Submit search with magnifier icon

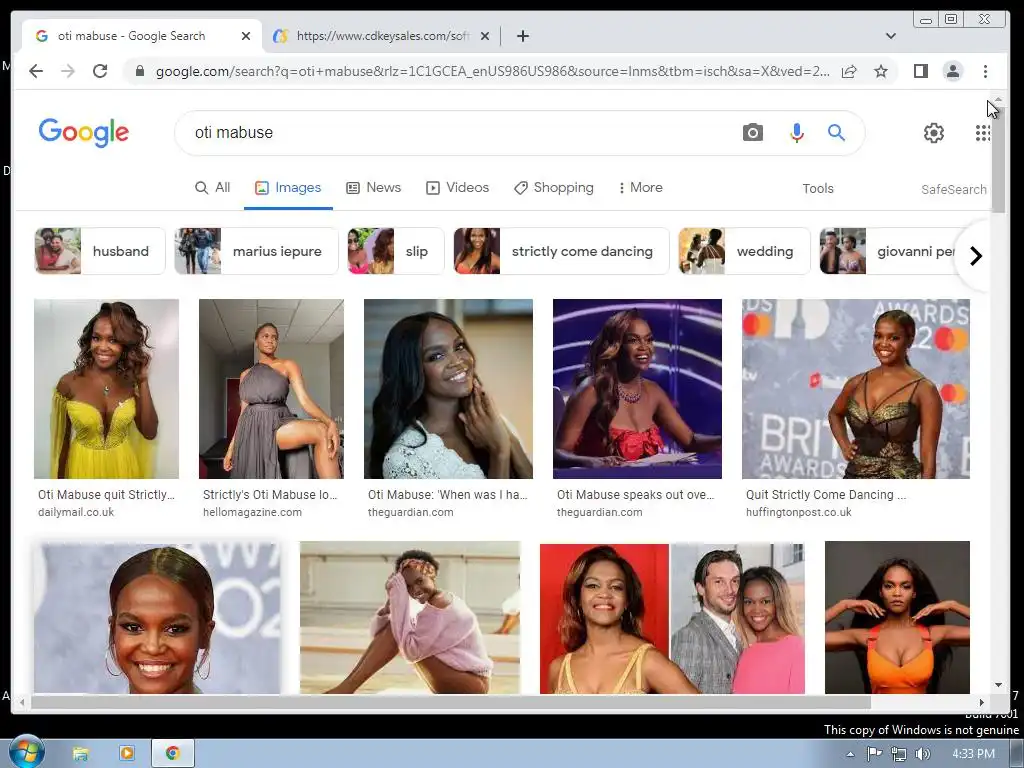pyautogui.click(x=837, y=133)
